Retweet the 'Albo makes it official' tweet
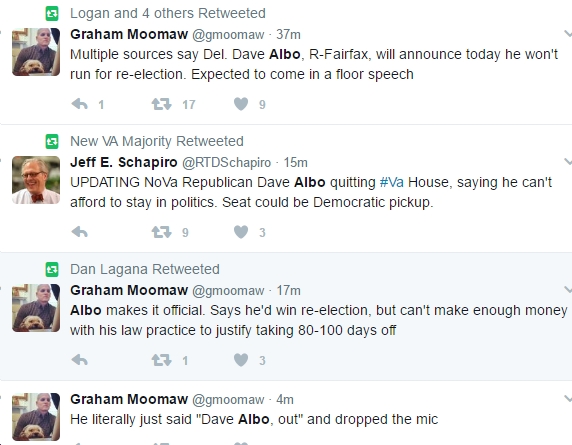572x445 pixels. pyautogui.click(x=161, y=360)
